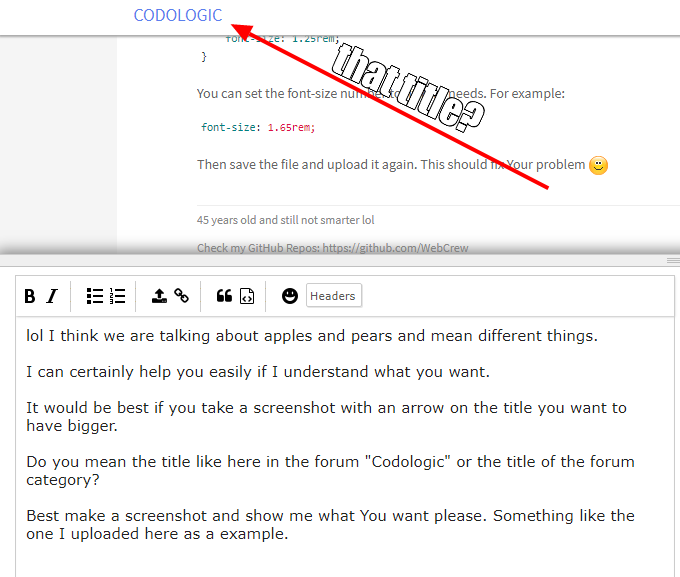Click the editor paragraph starting 'It would be best'
This screenshot has width=680, height=577.
pos(327,416)
